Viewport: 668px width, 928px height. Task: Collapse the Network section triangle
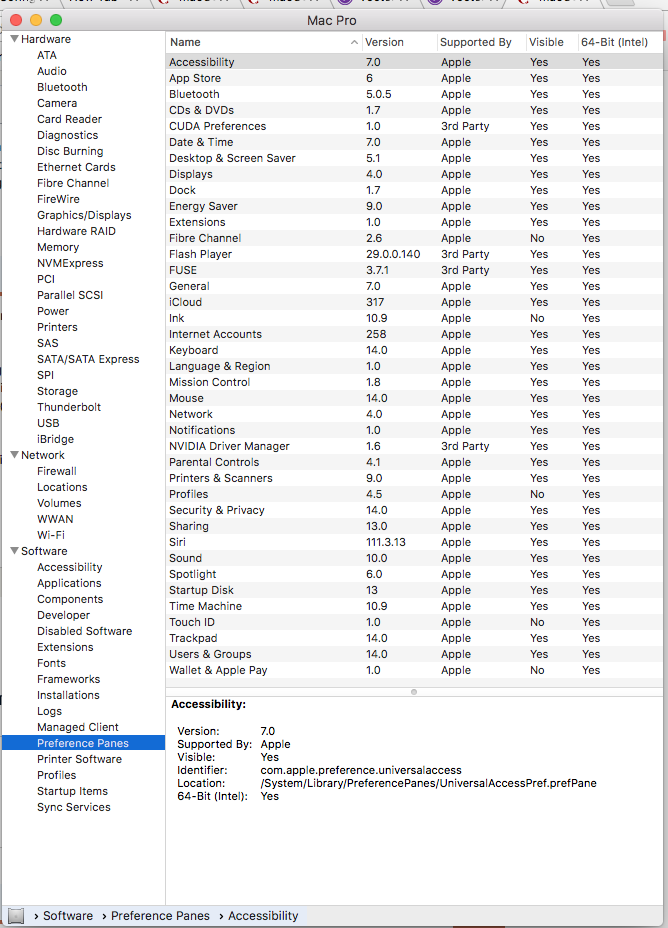point(15,455)
